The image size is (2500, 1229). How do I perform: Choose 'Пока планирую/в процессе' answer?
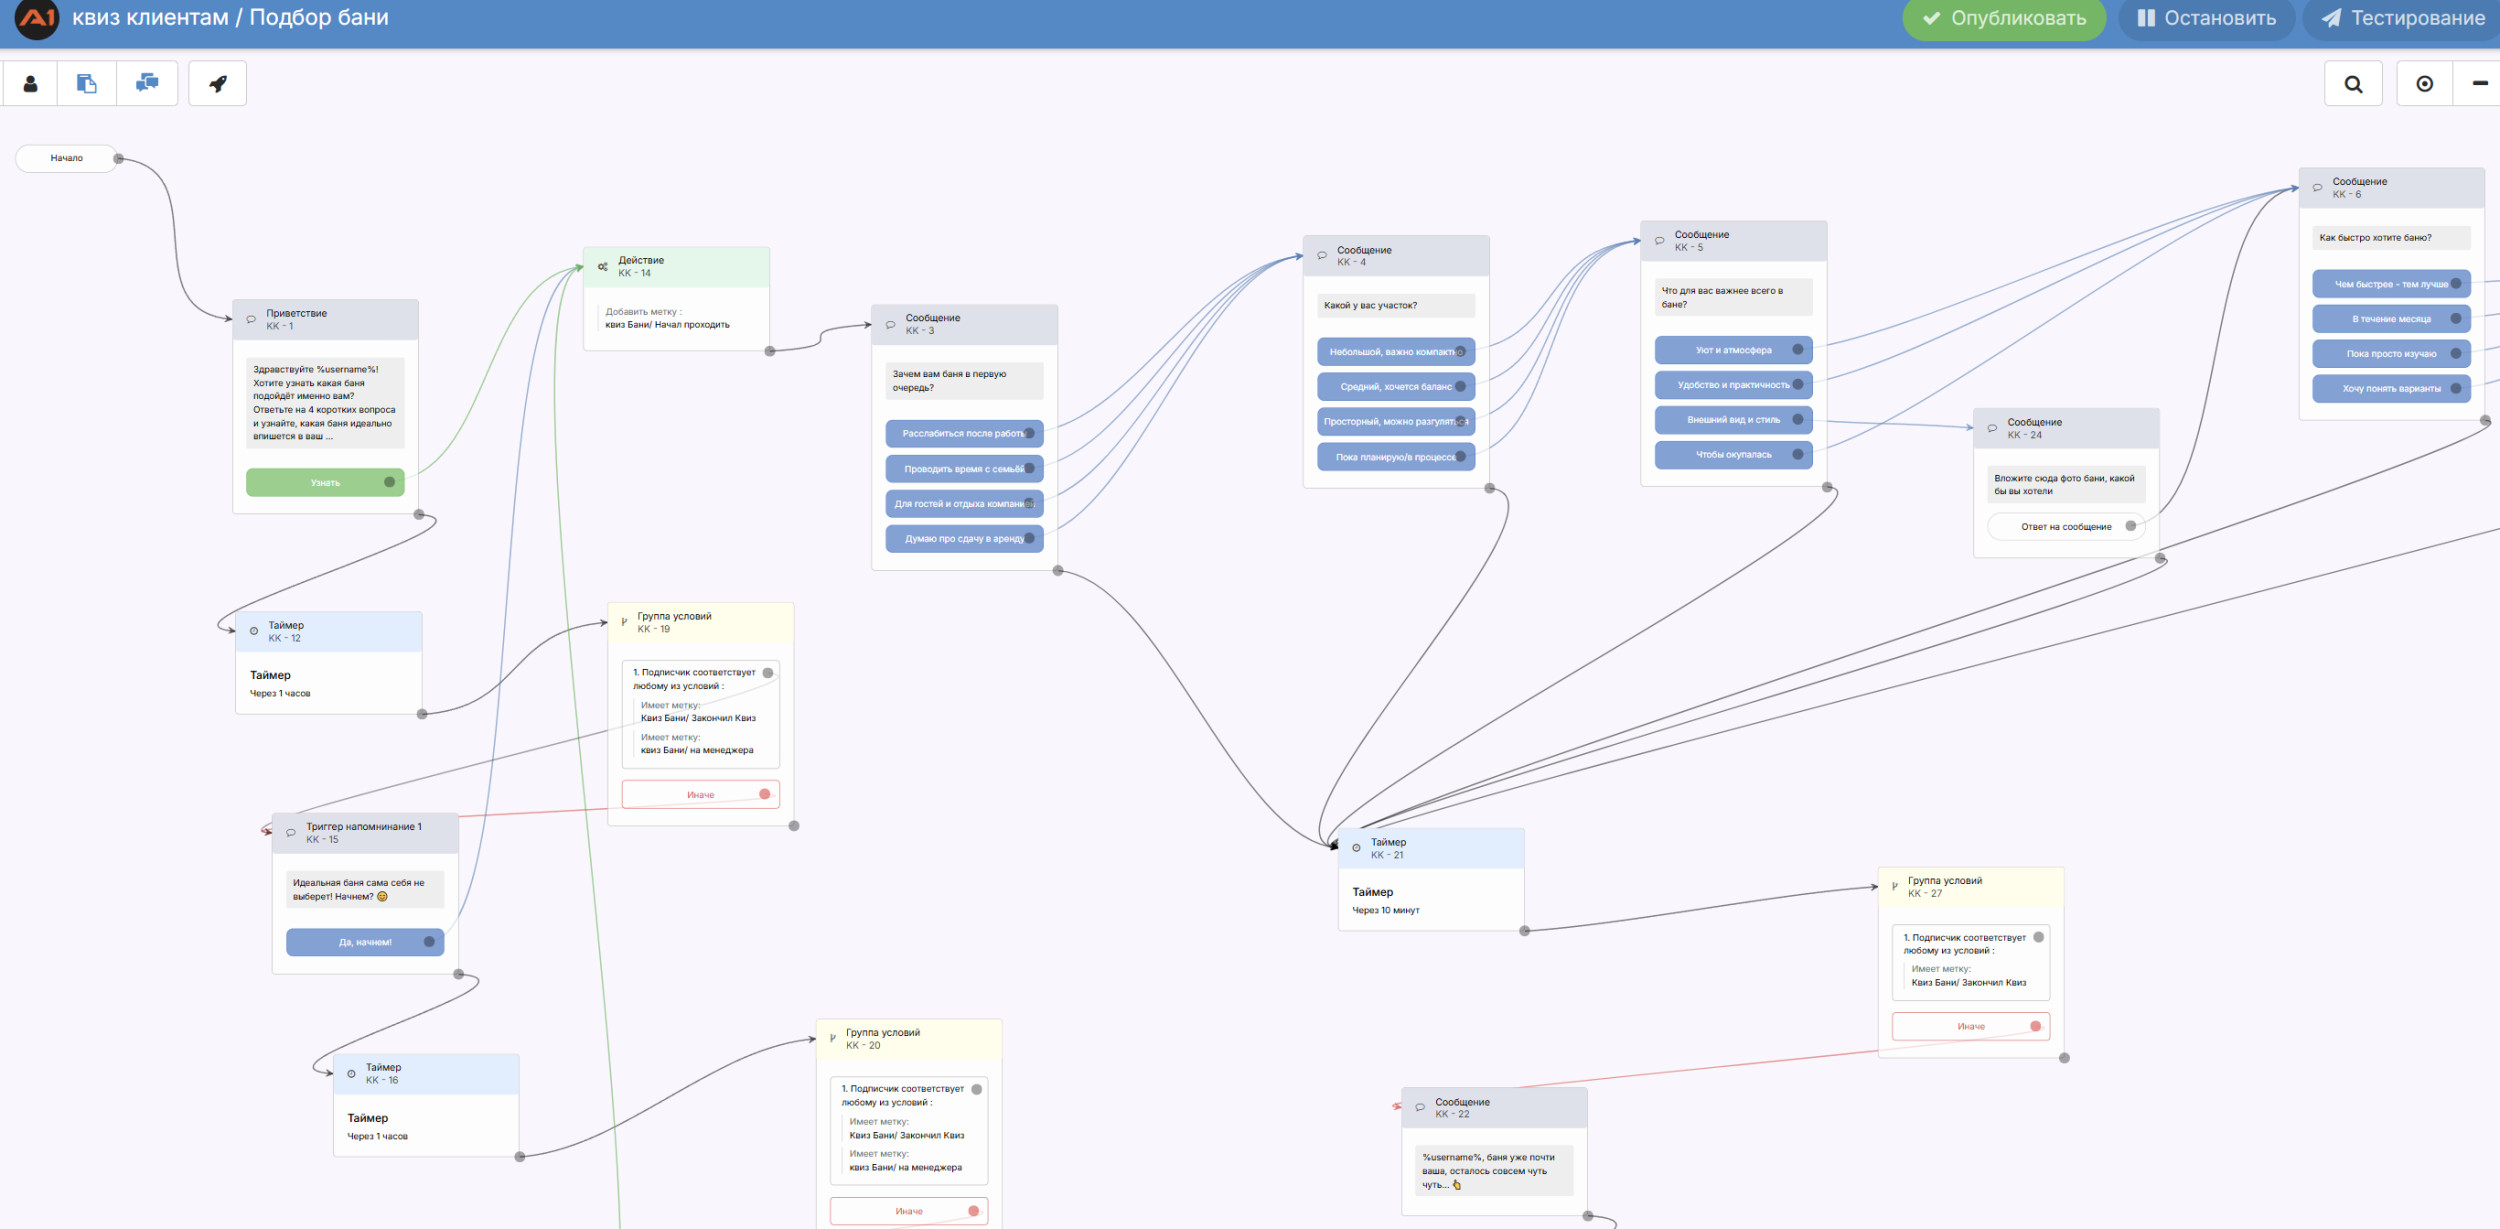coord(1396,457)
